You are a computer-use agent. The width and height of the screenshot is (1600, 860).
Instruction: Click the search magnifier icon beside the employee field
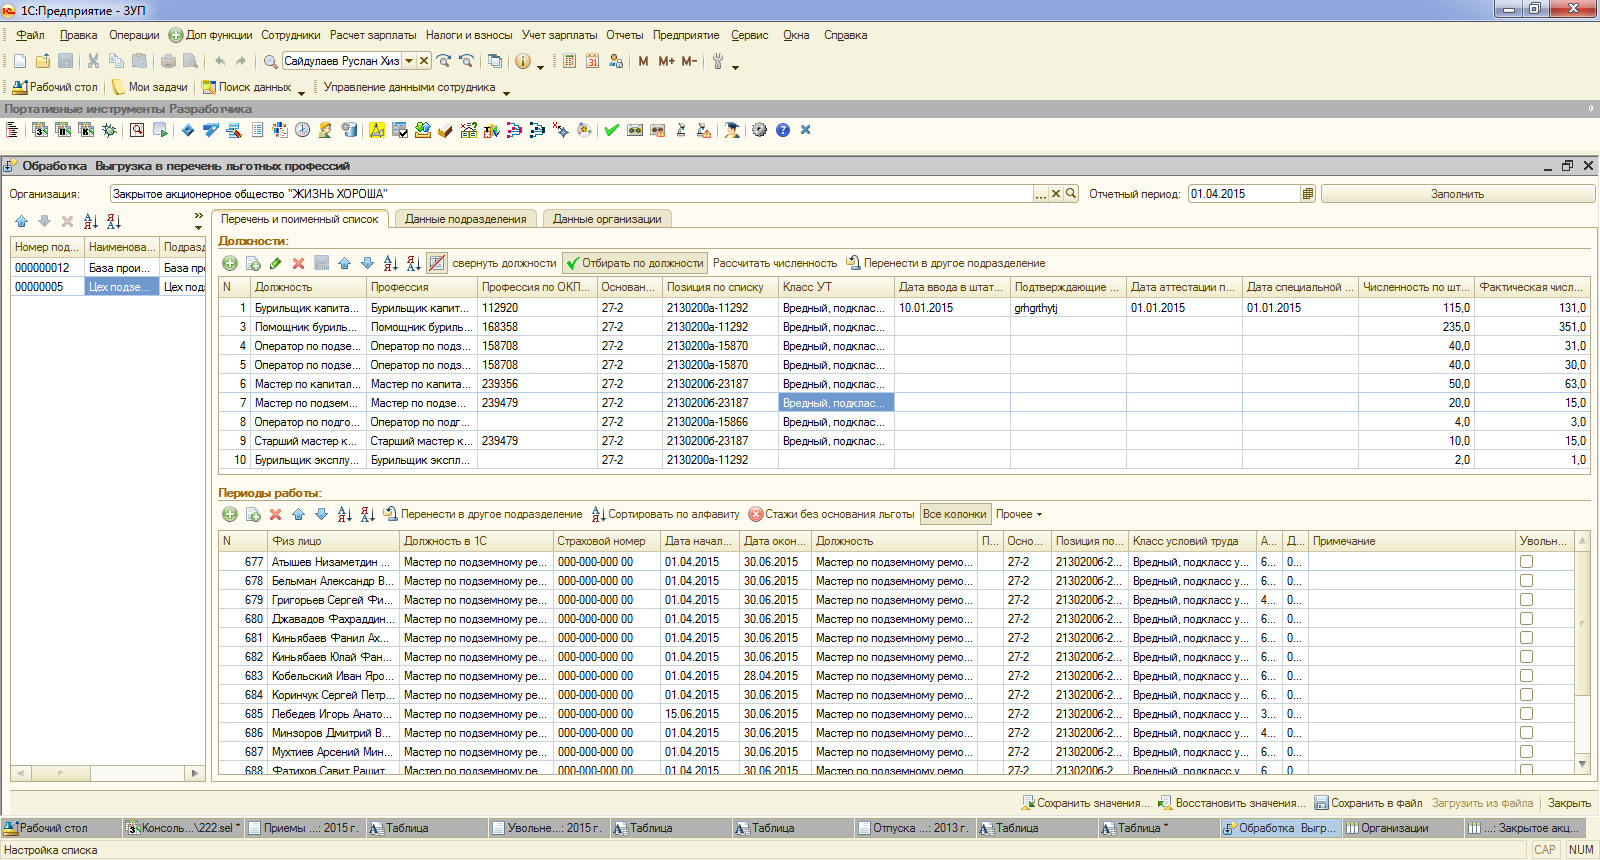tap(270, 61)
